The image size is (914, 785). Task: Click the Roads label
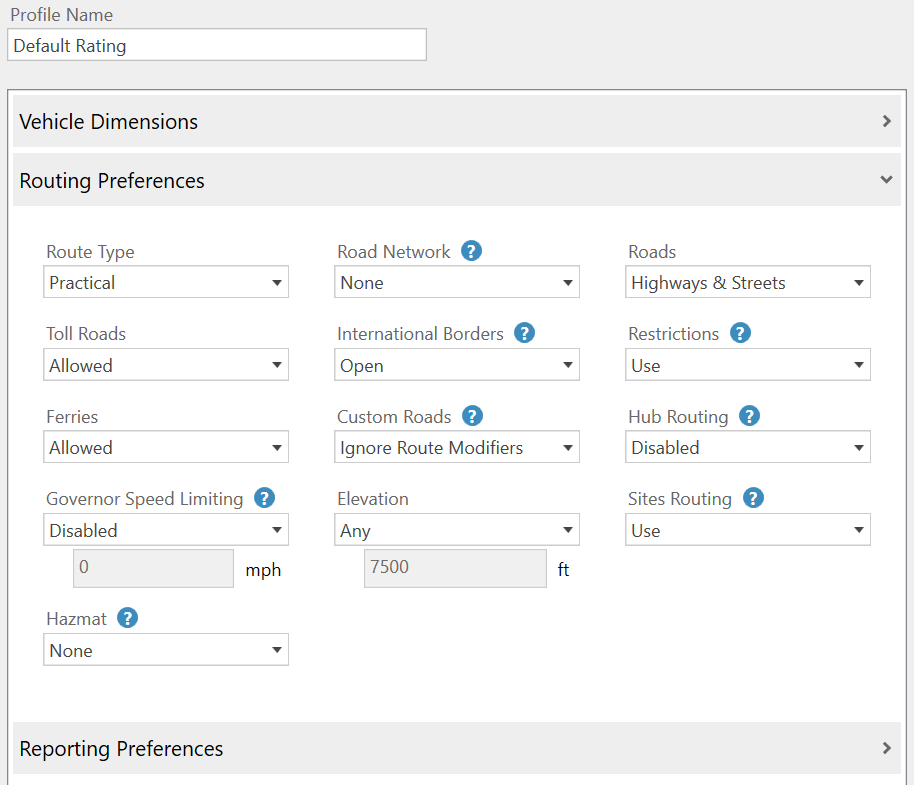pos(652,252)
